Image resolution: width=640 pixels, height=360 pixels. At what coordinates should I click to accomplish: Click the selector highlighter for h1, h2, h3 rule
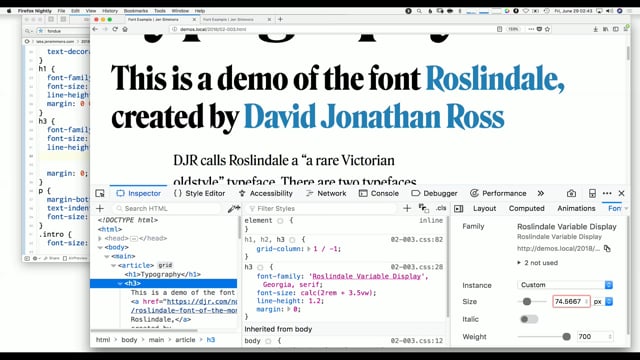292,240
